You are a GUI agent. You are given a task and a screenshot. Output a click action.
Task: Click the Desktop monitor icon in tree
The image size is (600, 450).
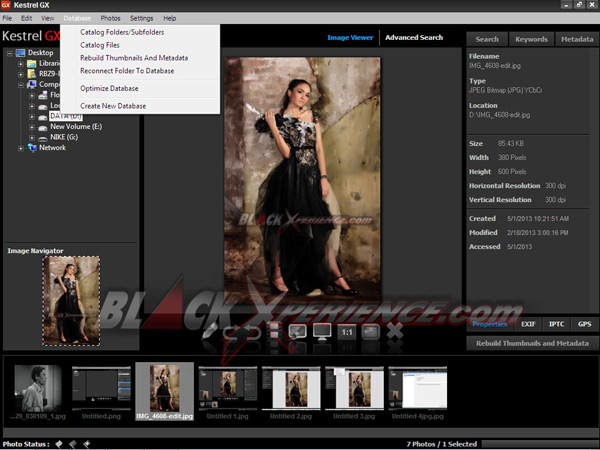(20, 53)
